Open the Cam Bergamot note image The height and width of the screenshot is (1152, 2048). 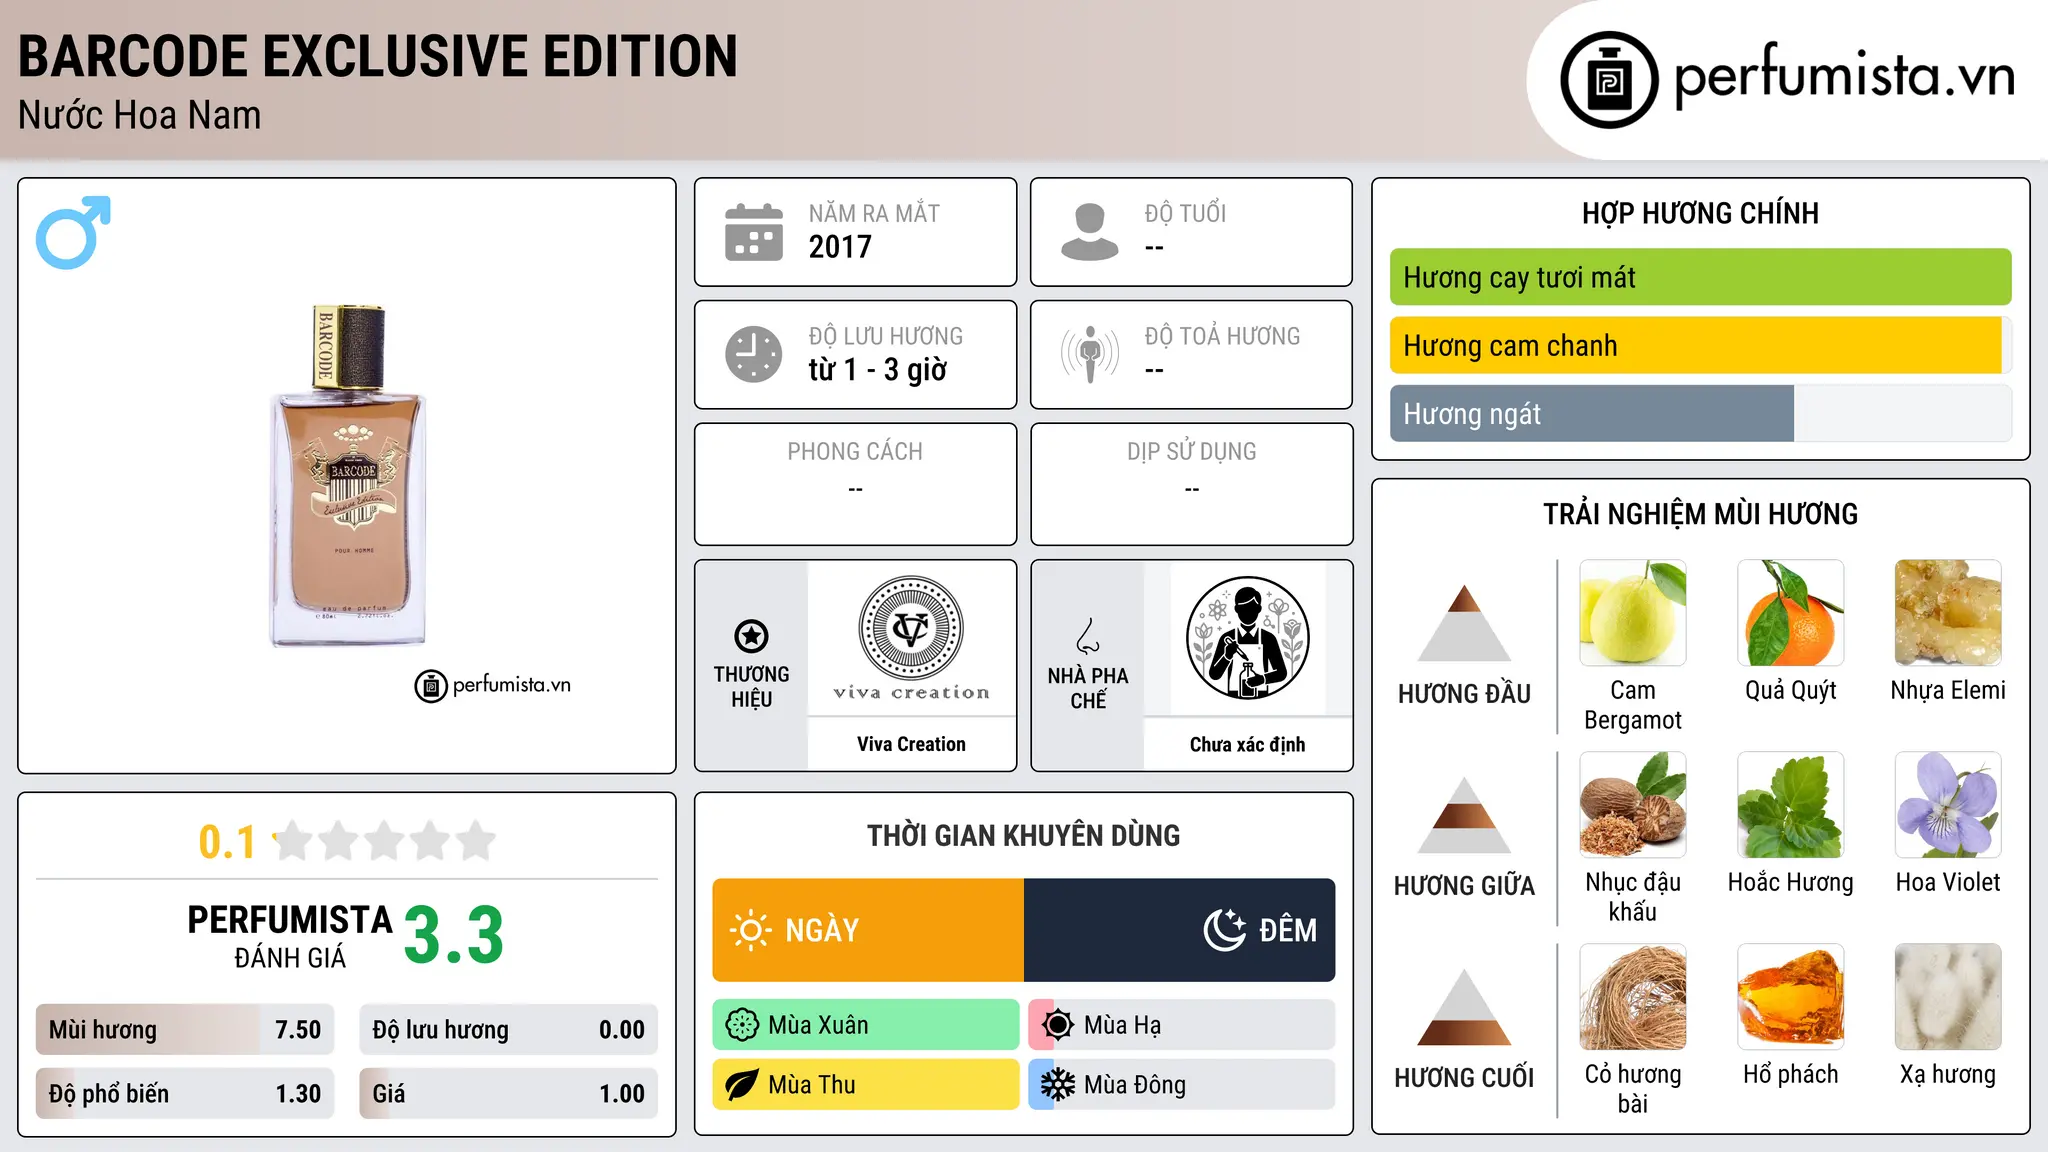tap(1633, 613)
